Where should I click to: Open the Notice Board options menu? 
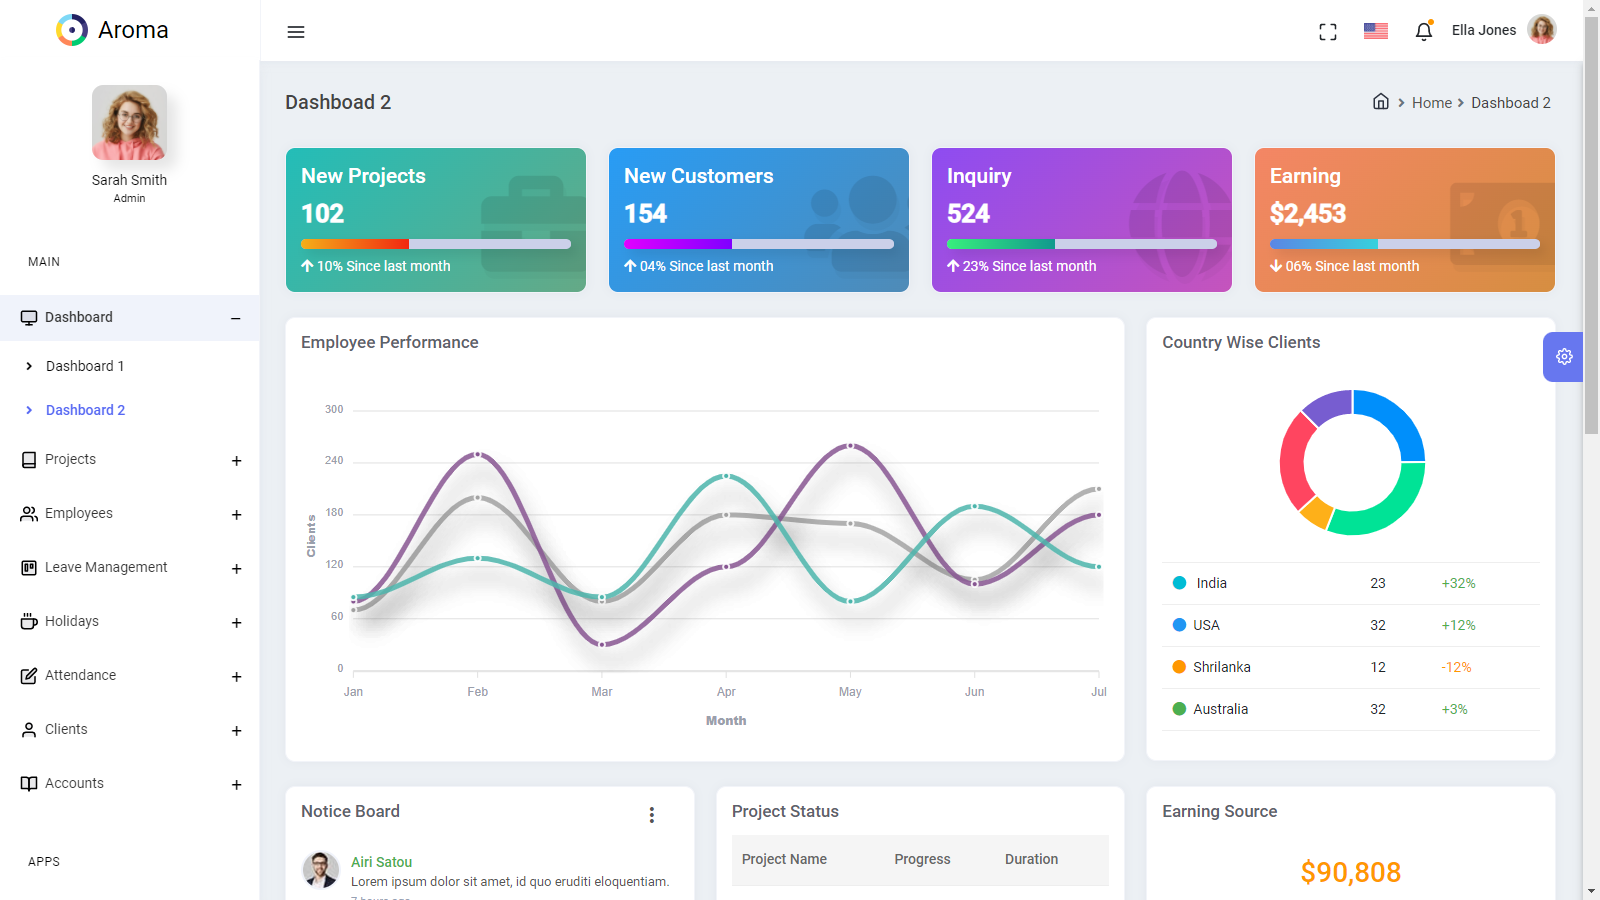(x=652, y=815)
